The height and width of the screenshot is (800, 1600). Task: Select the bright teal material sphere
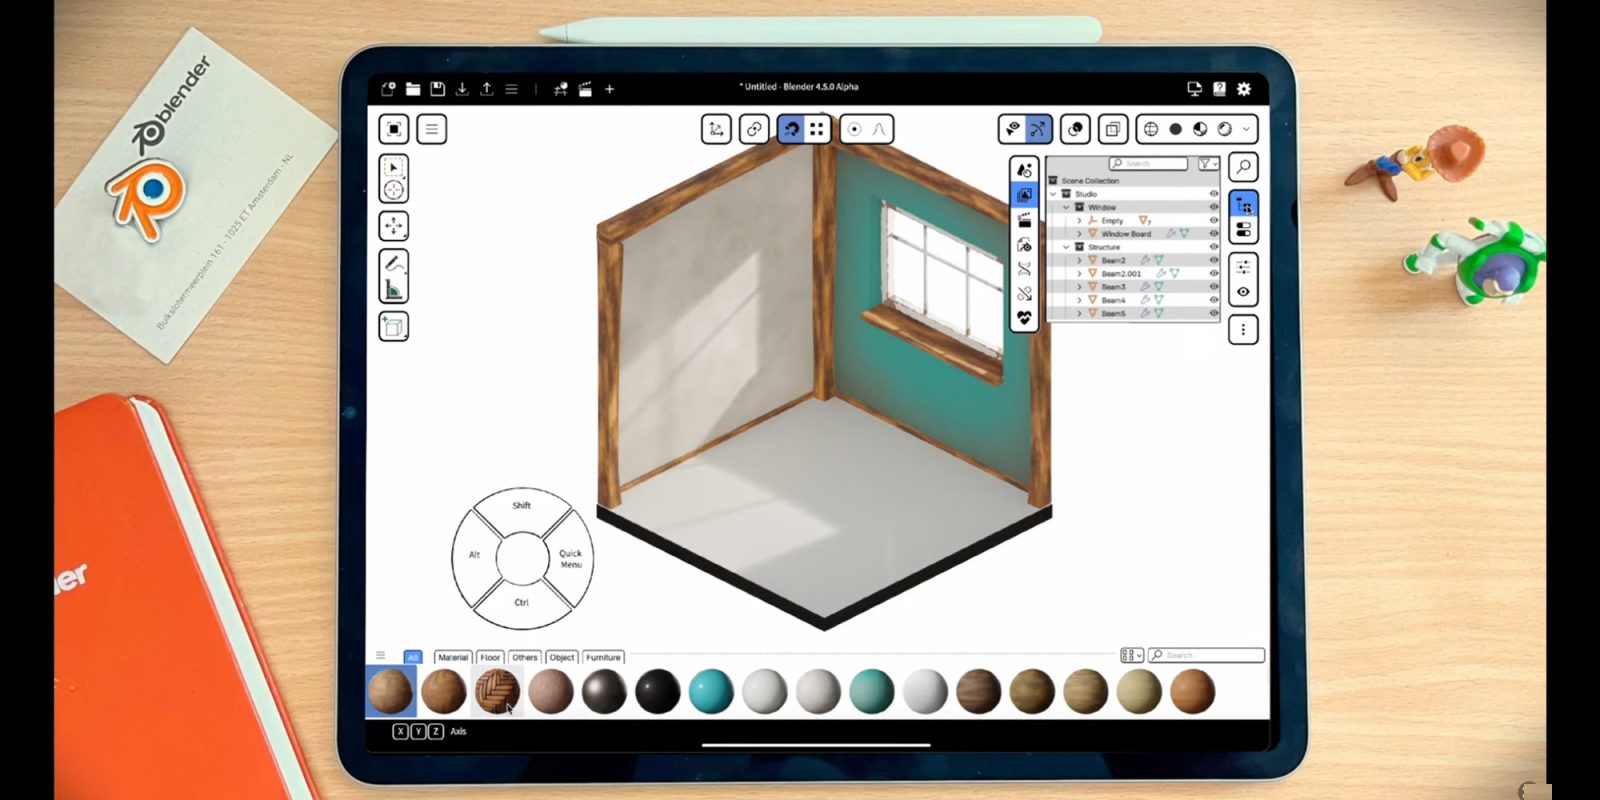[711, 691]
